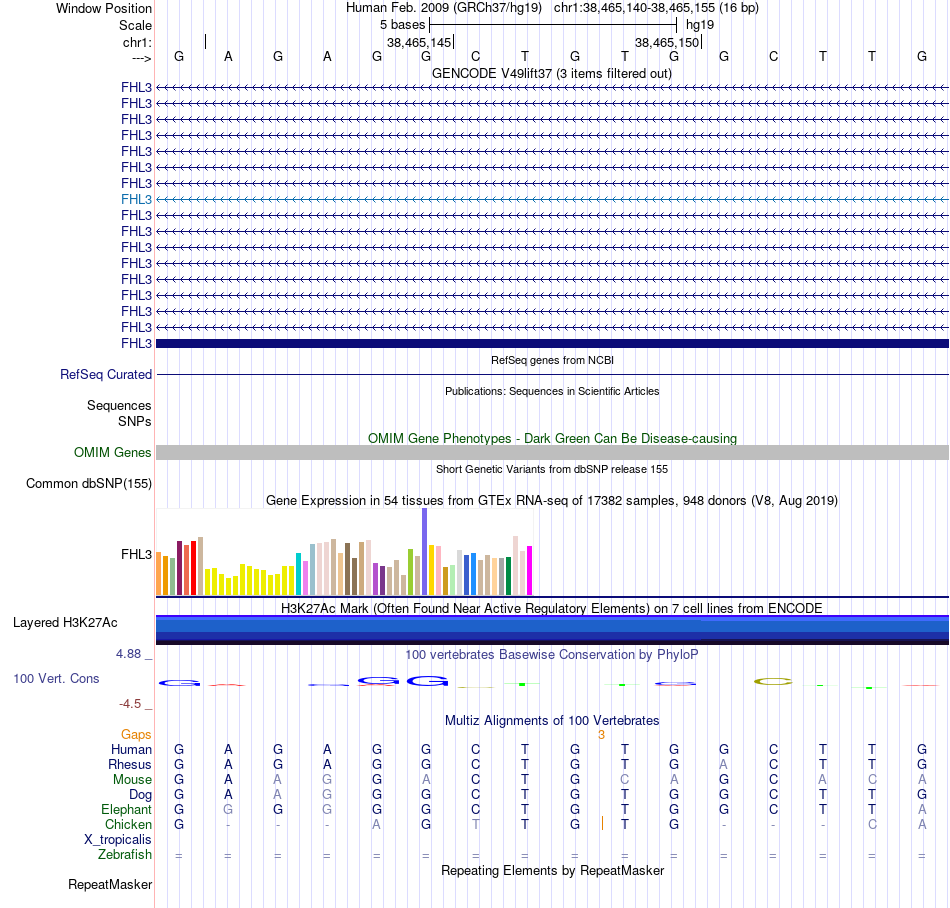Open 100 vertebrates Basewise Conservation PhyloP title
The width and height of the screenshot is (950, 908).
[x=551, y=654]
